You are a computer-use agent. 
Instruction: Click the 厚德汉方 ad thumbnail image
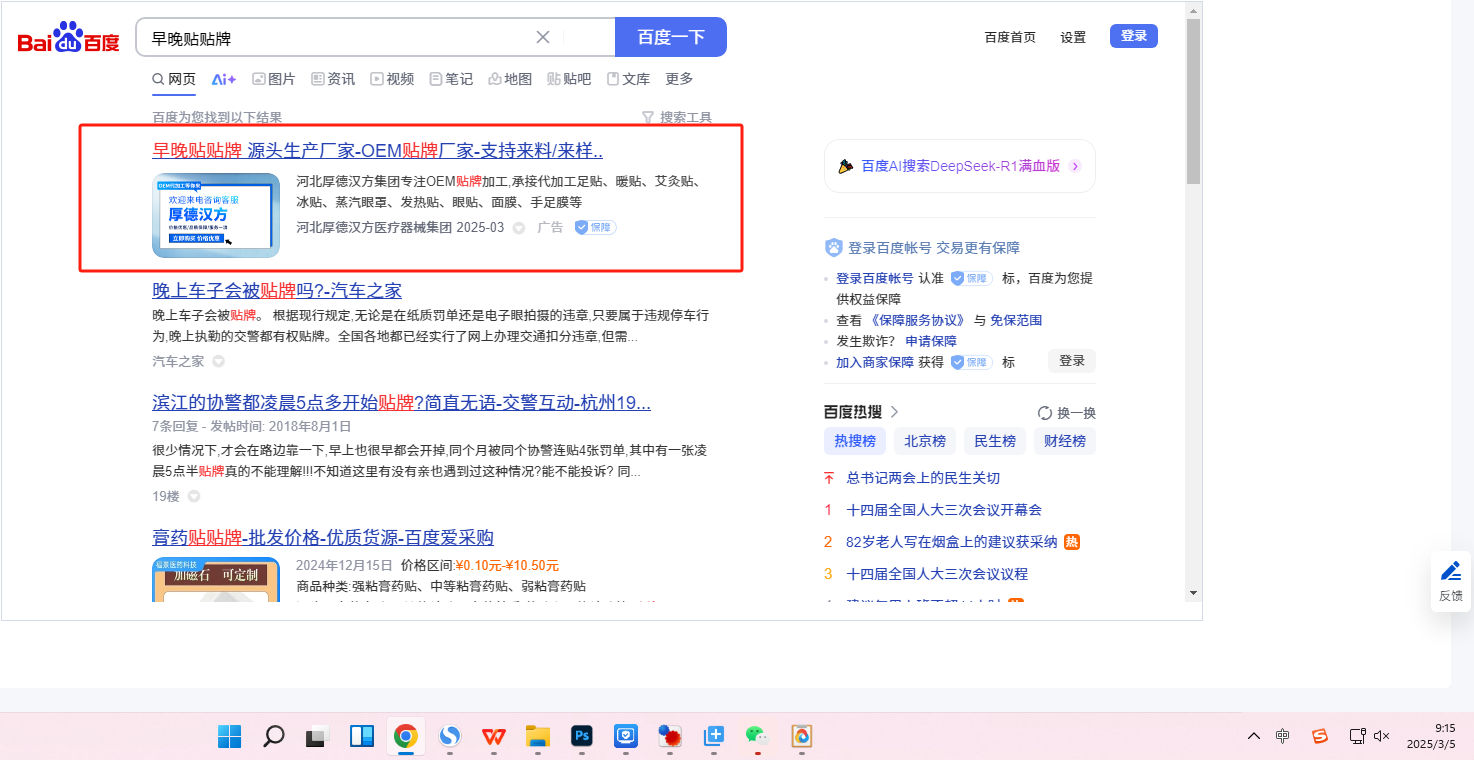point(216,215)
